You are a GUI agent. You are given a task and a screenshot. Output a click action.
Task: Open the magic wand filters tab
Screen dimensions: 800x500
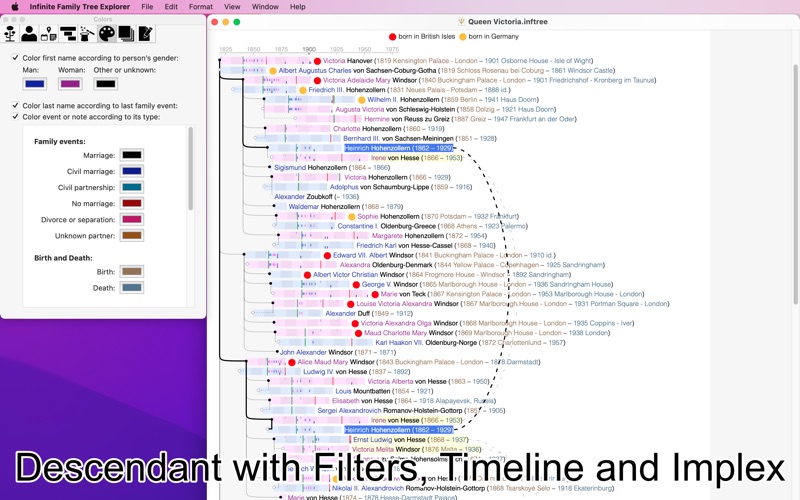pyautogui.click(x=87, y=34)
